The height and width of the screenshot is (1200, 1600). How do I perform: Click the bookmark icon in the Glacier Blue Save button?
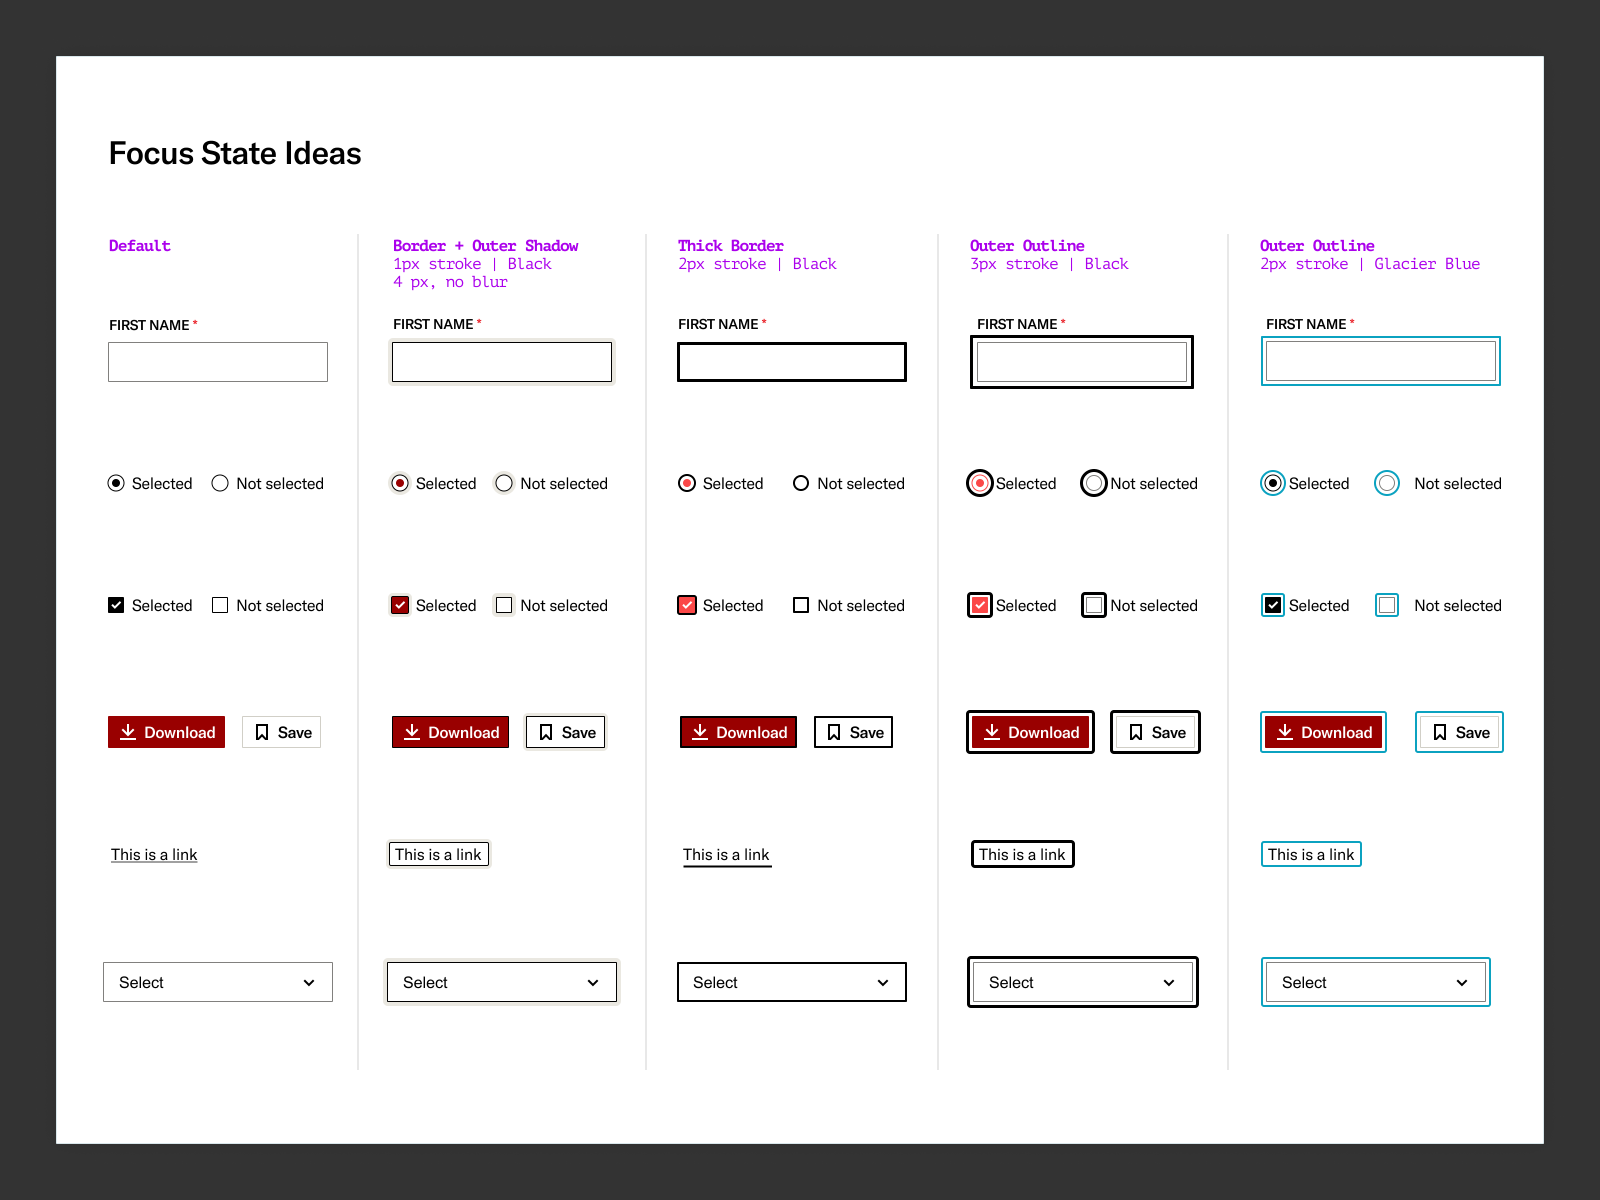coord(1441,732)
